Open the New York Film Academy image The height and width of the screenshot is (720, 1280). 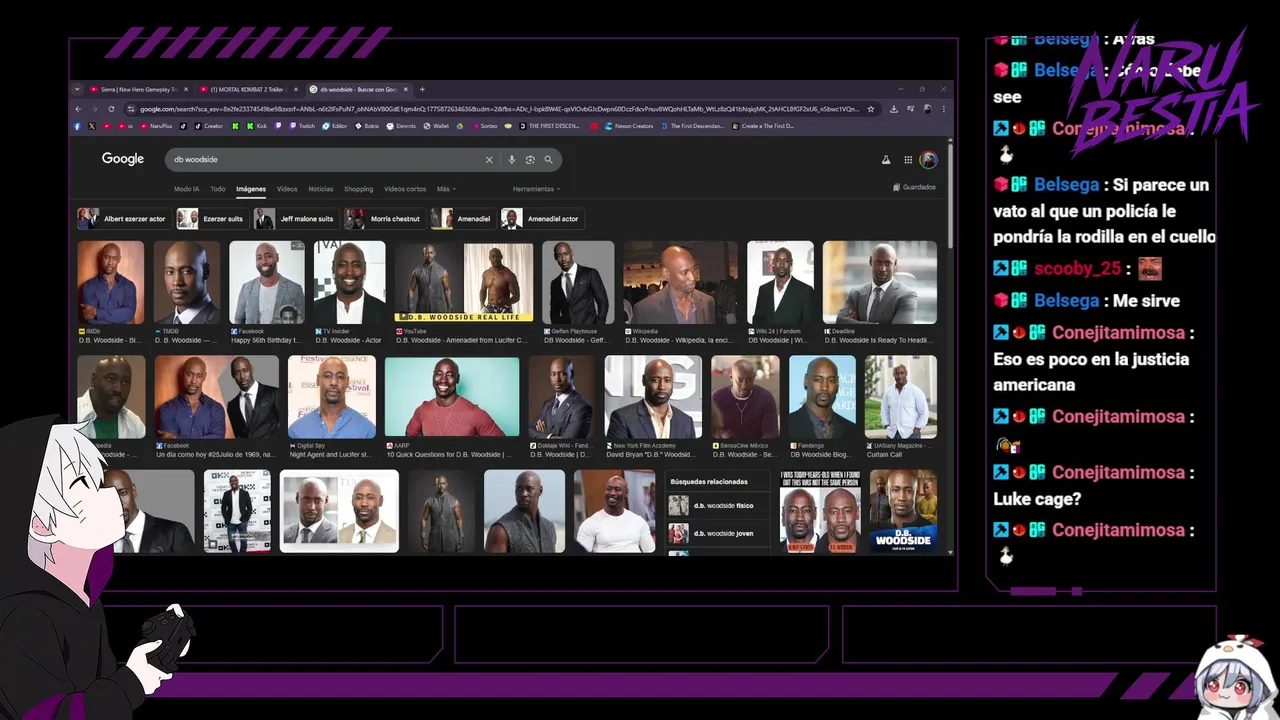(x=653, y=397)
